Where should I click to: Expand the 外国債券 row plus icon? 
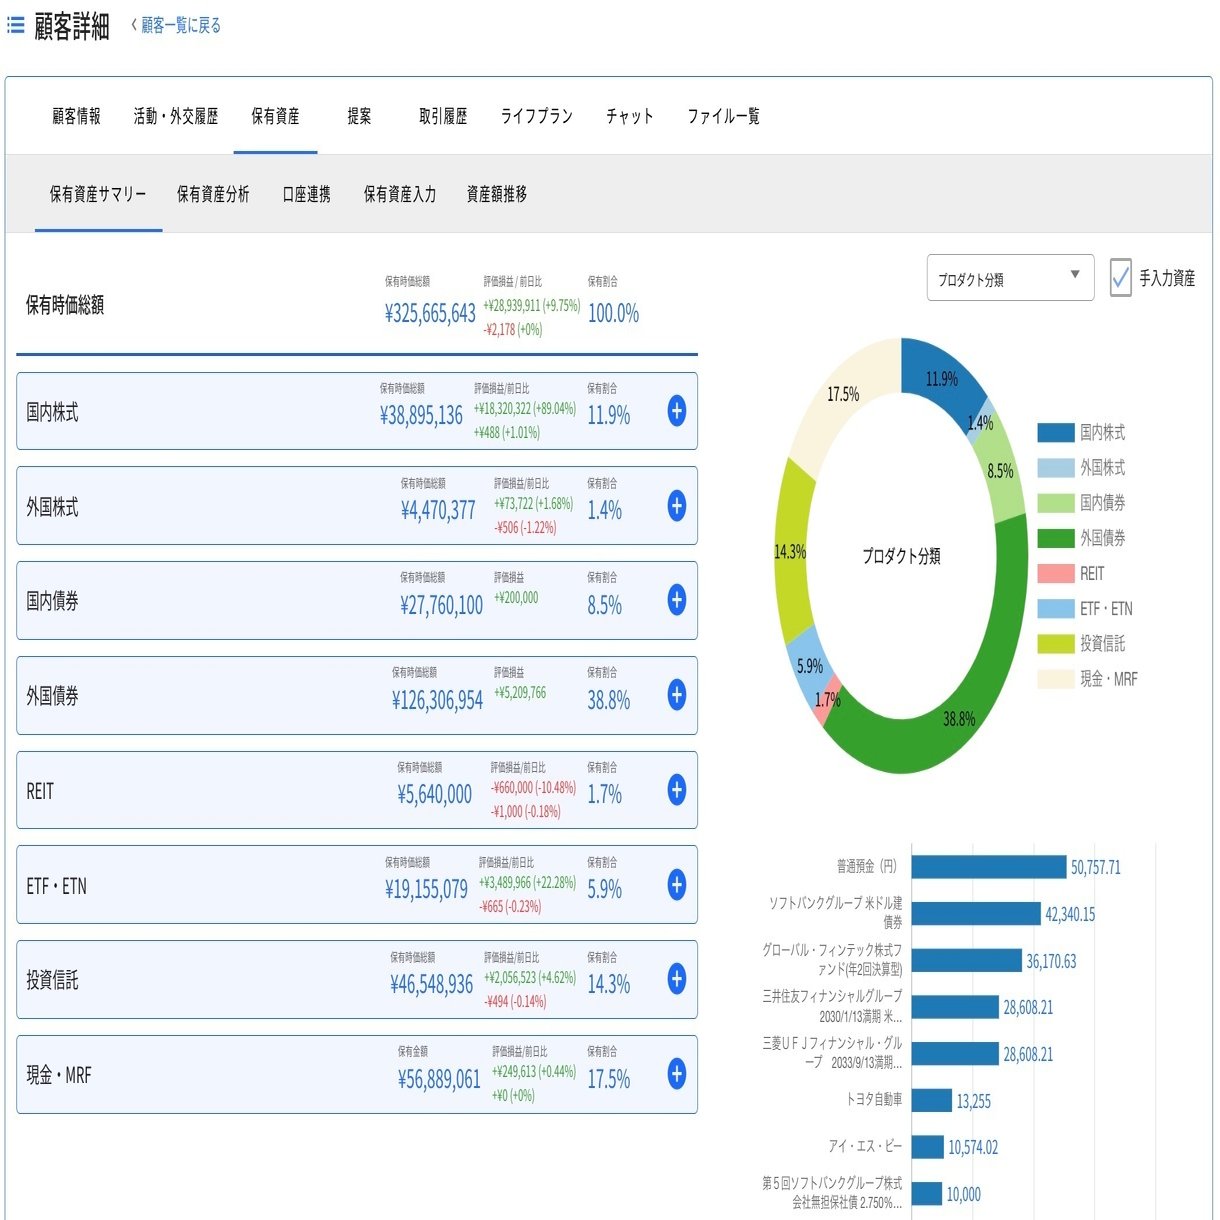(x=677, y=695)
